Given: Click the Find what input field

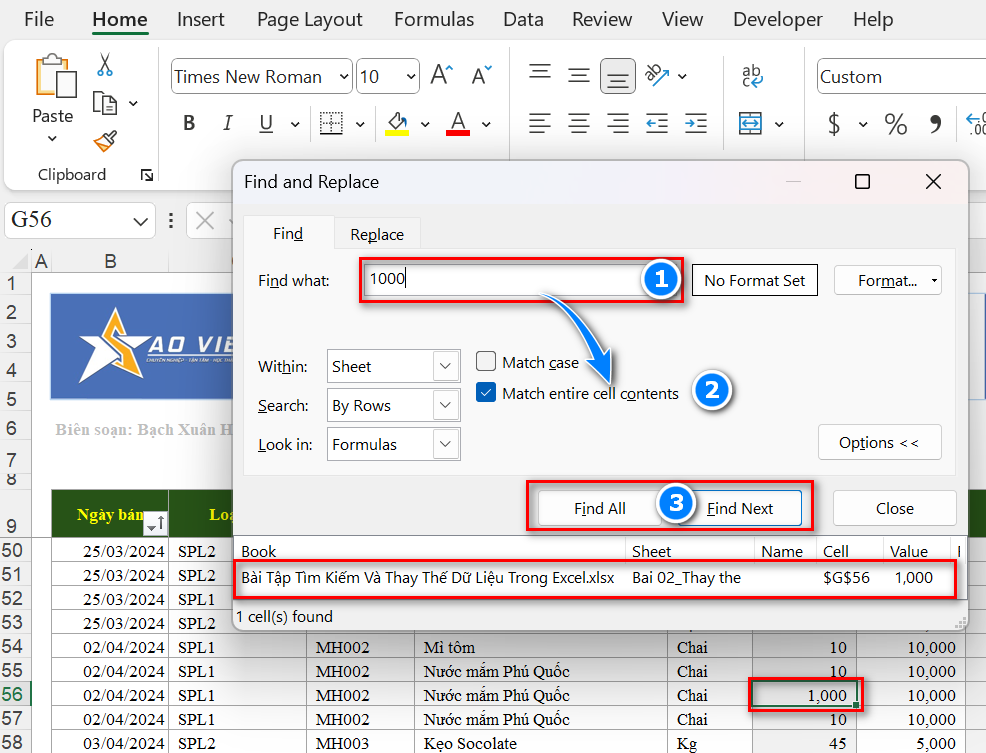Looking at the screenshot, I should pos(500,280).
